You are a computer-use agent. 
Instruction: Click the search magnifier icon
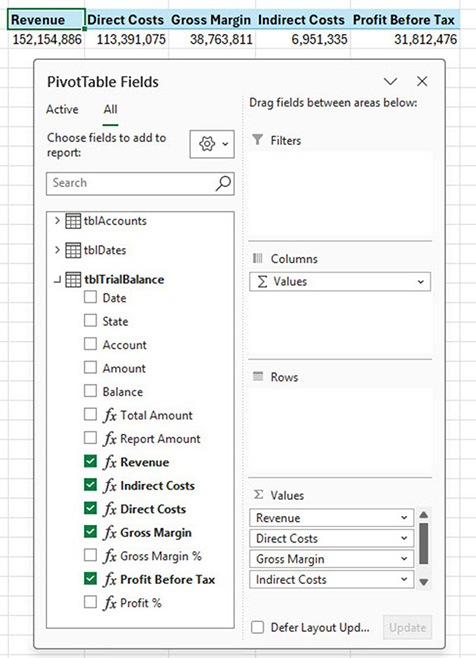click(x=223, y=183)
